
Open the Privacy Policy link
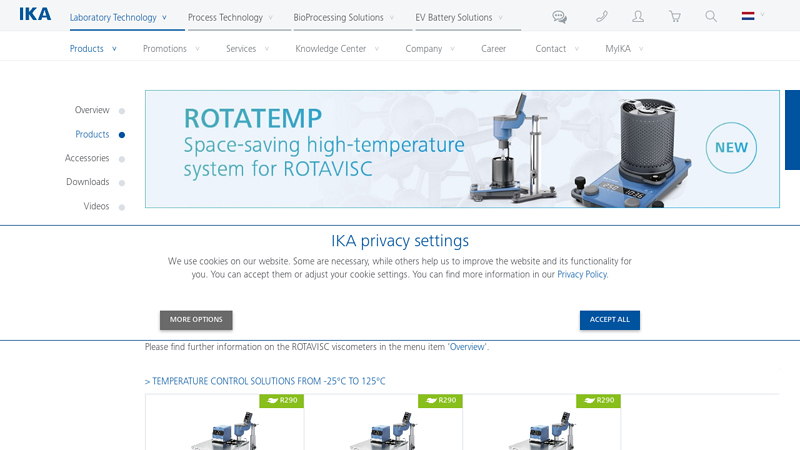click(582, 274)
